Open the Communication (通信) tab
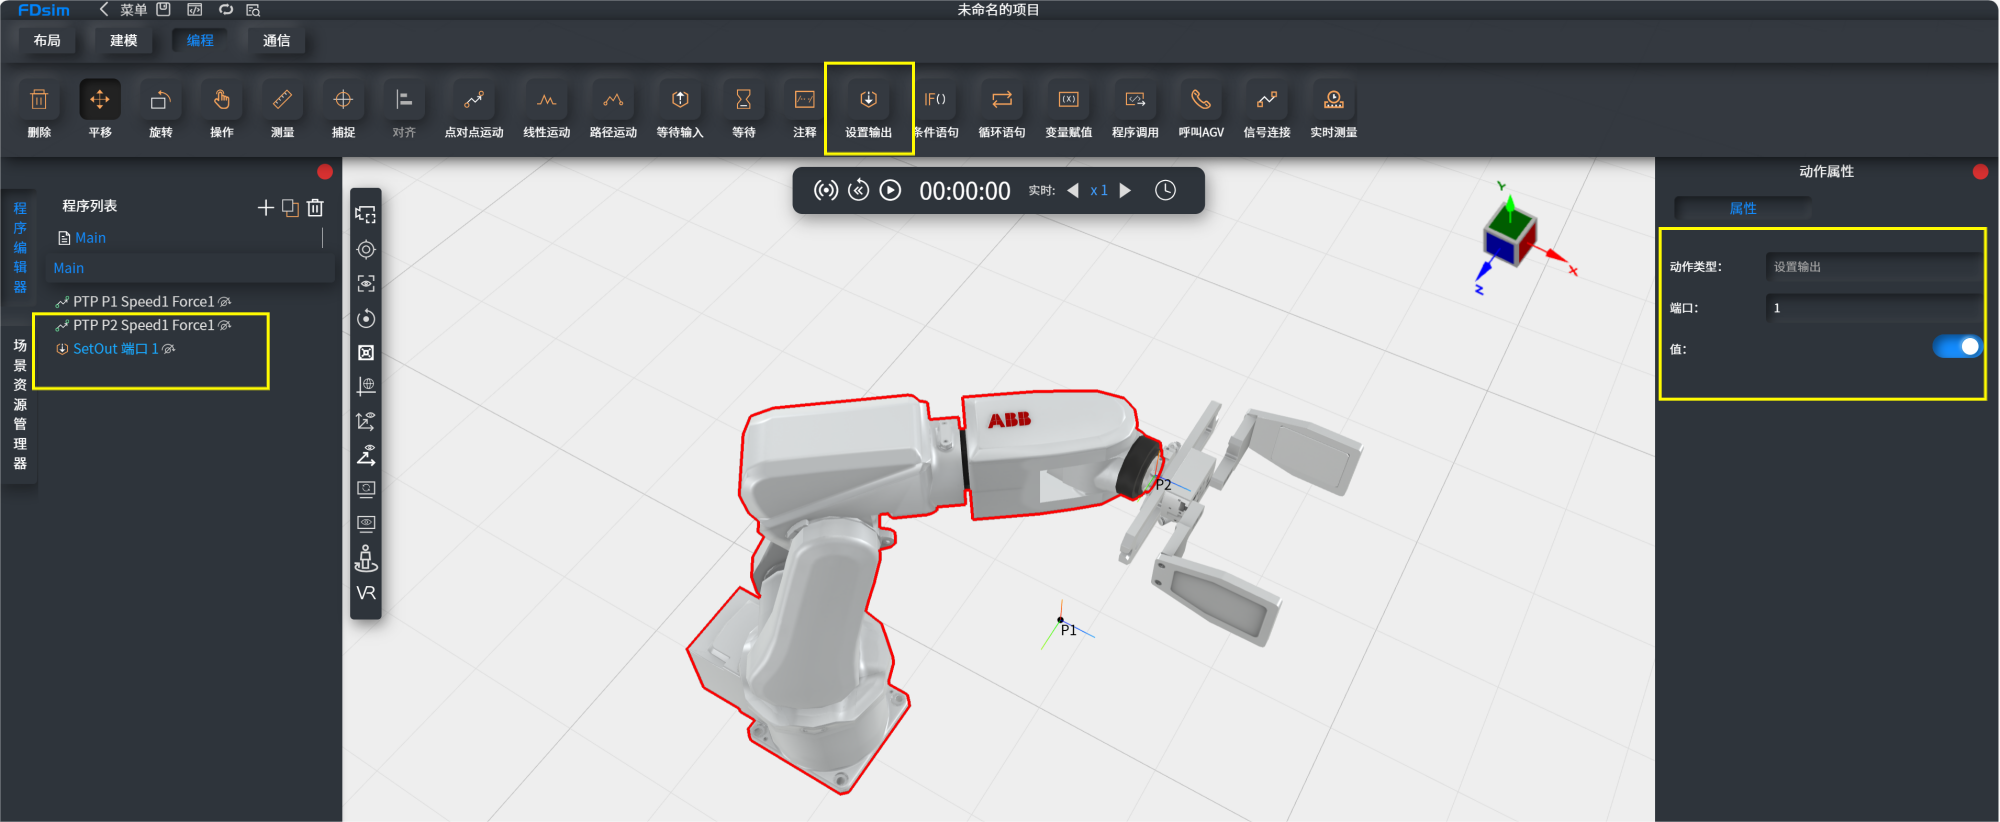This screenshot has width=2000, height=822. click(276, 41)
